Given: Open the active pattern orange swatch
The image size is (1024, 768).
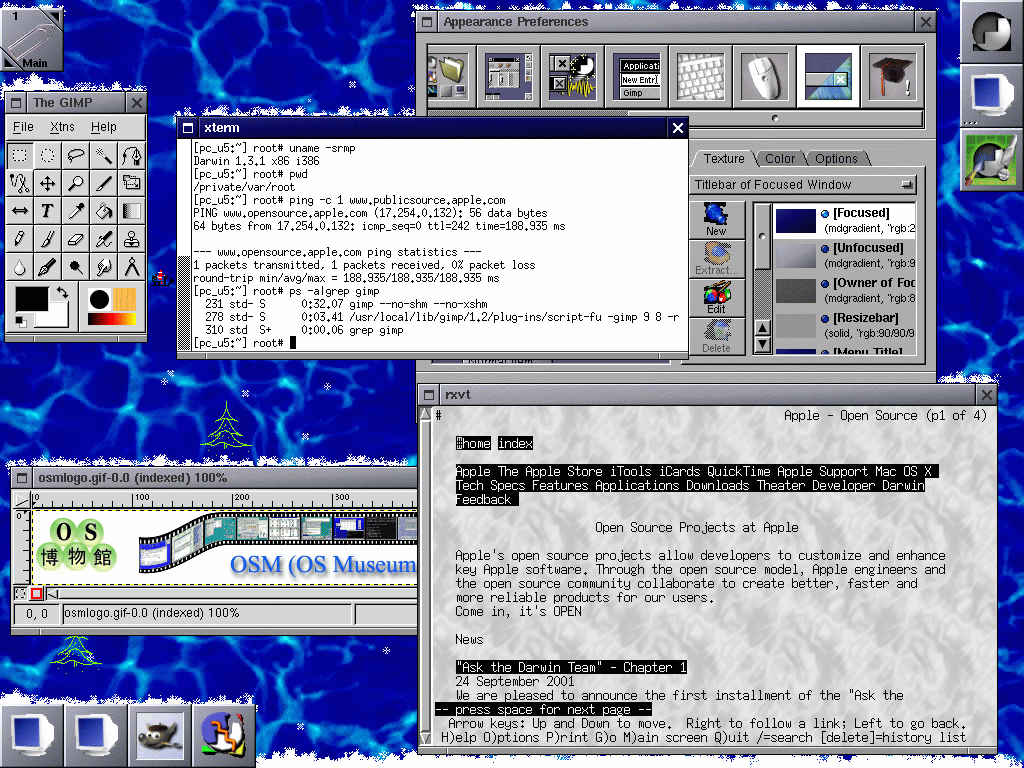Looking at the screenshot, I should tap(125, 299).
